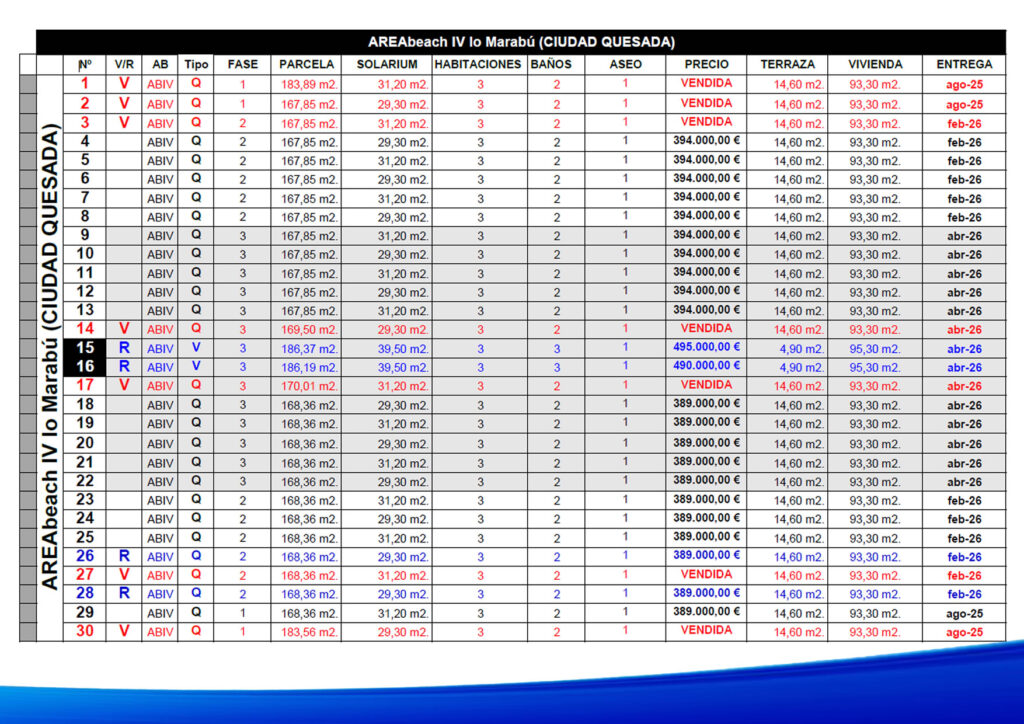Select row number 1 cell
The height and width of the screenshot is (724, 1024).
pos(84,84)
